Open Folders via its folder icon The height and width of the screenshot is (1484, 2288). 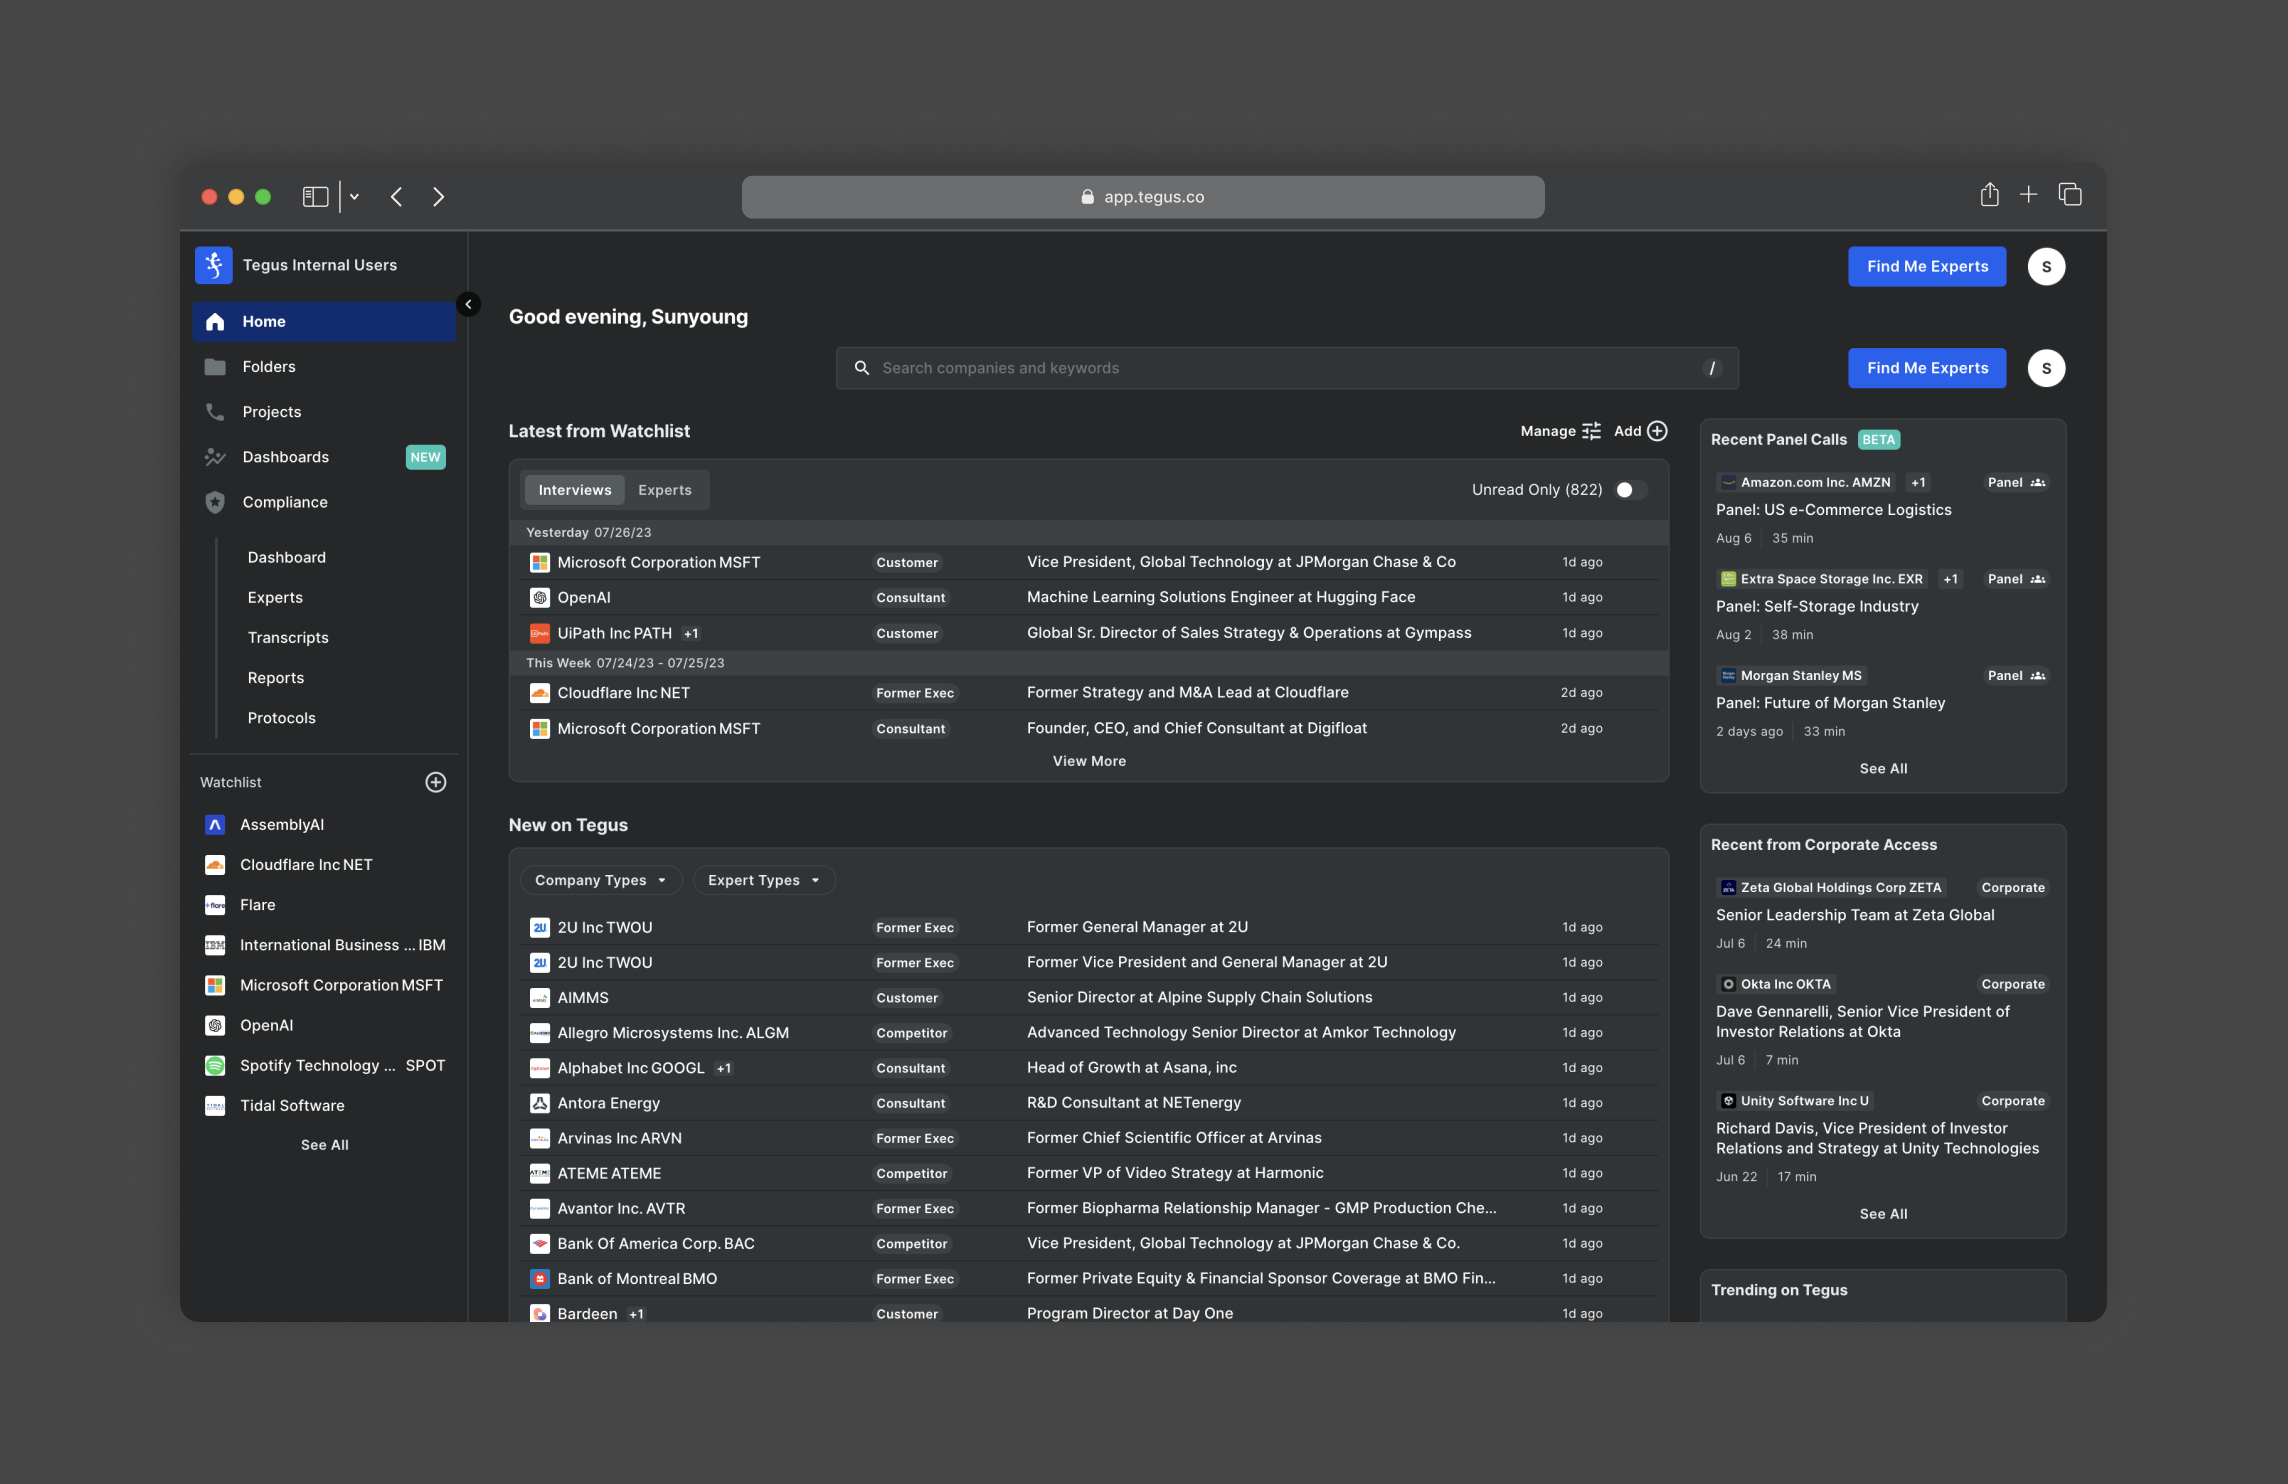(x=215, y=367)
